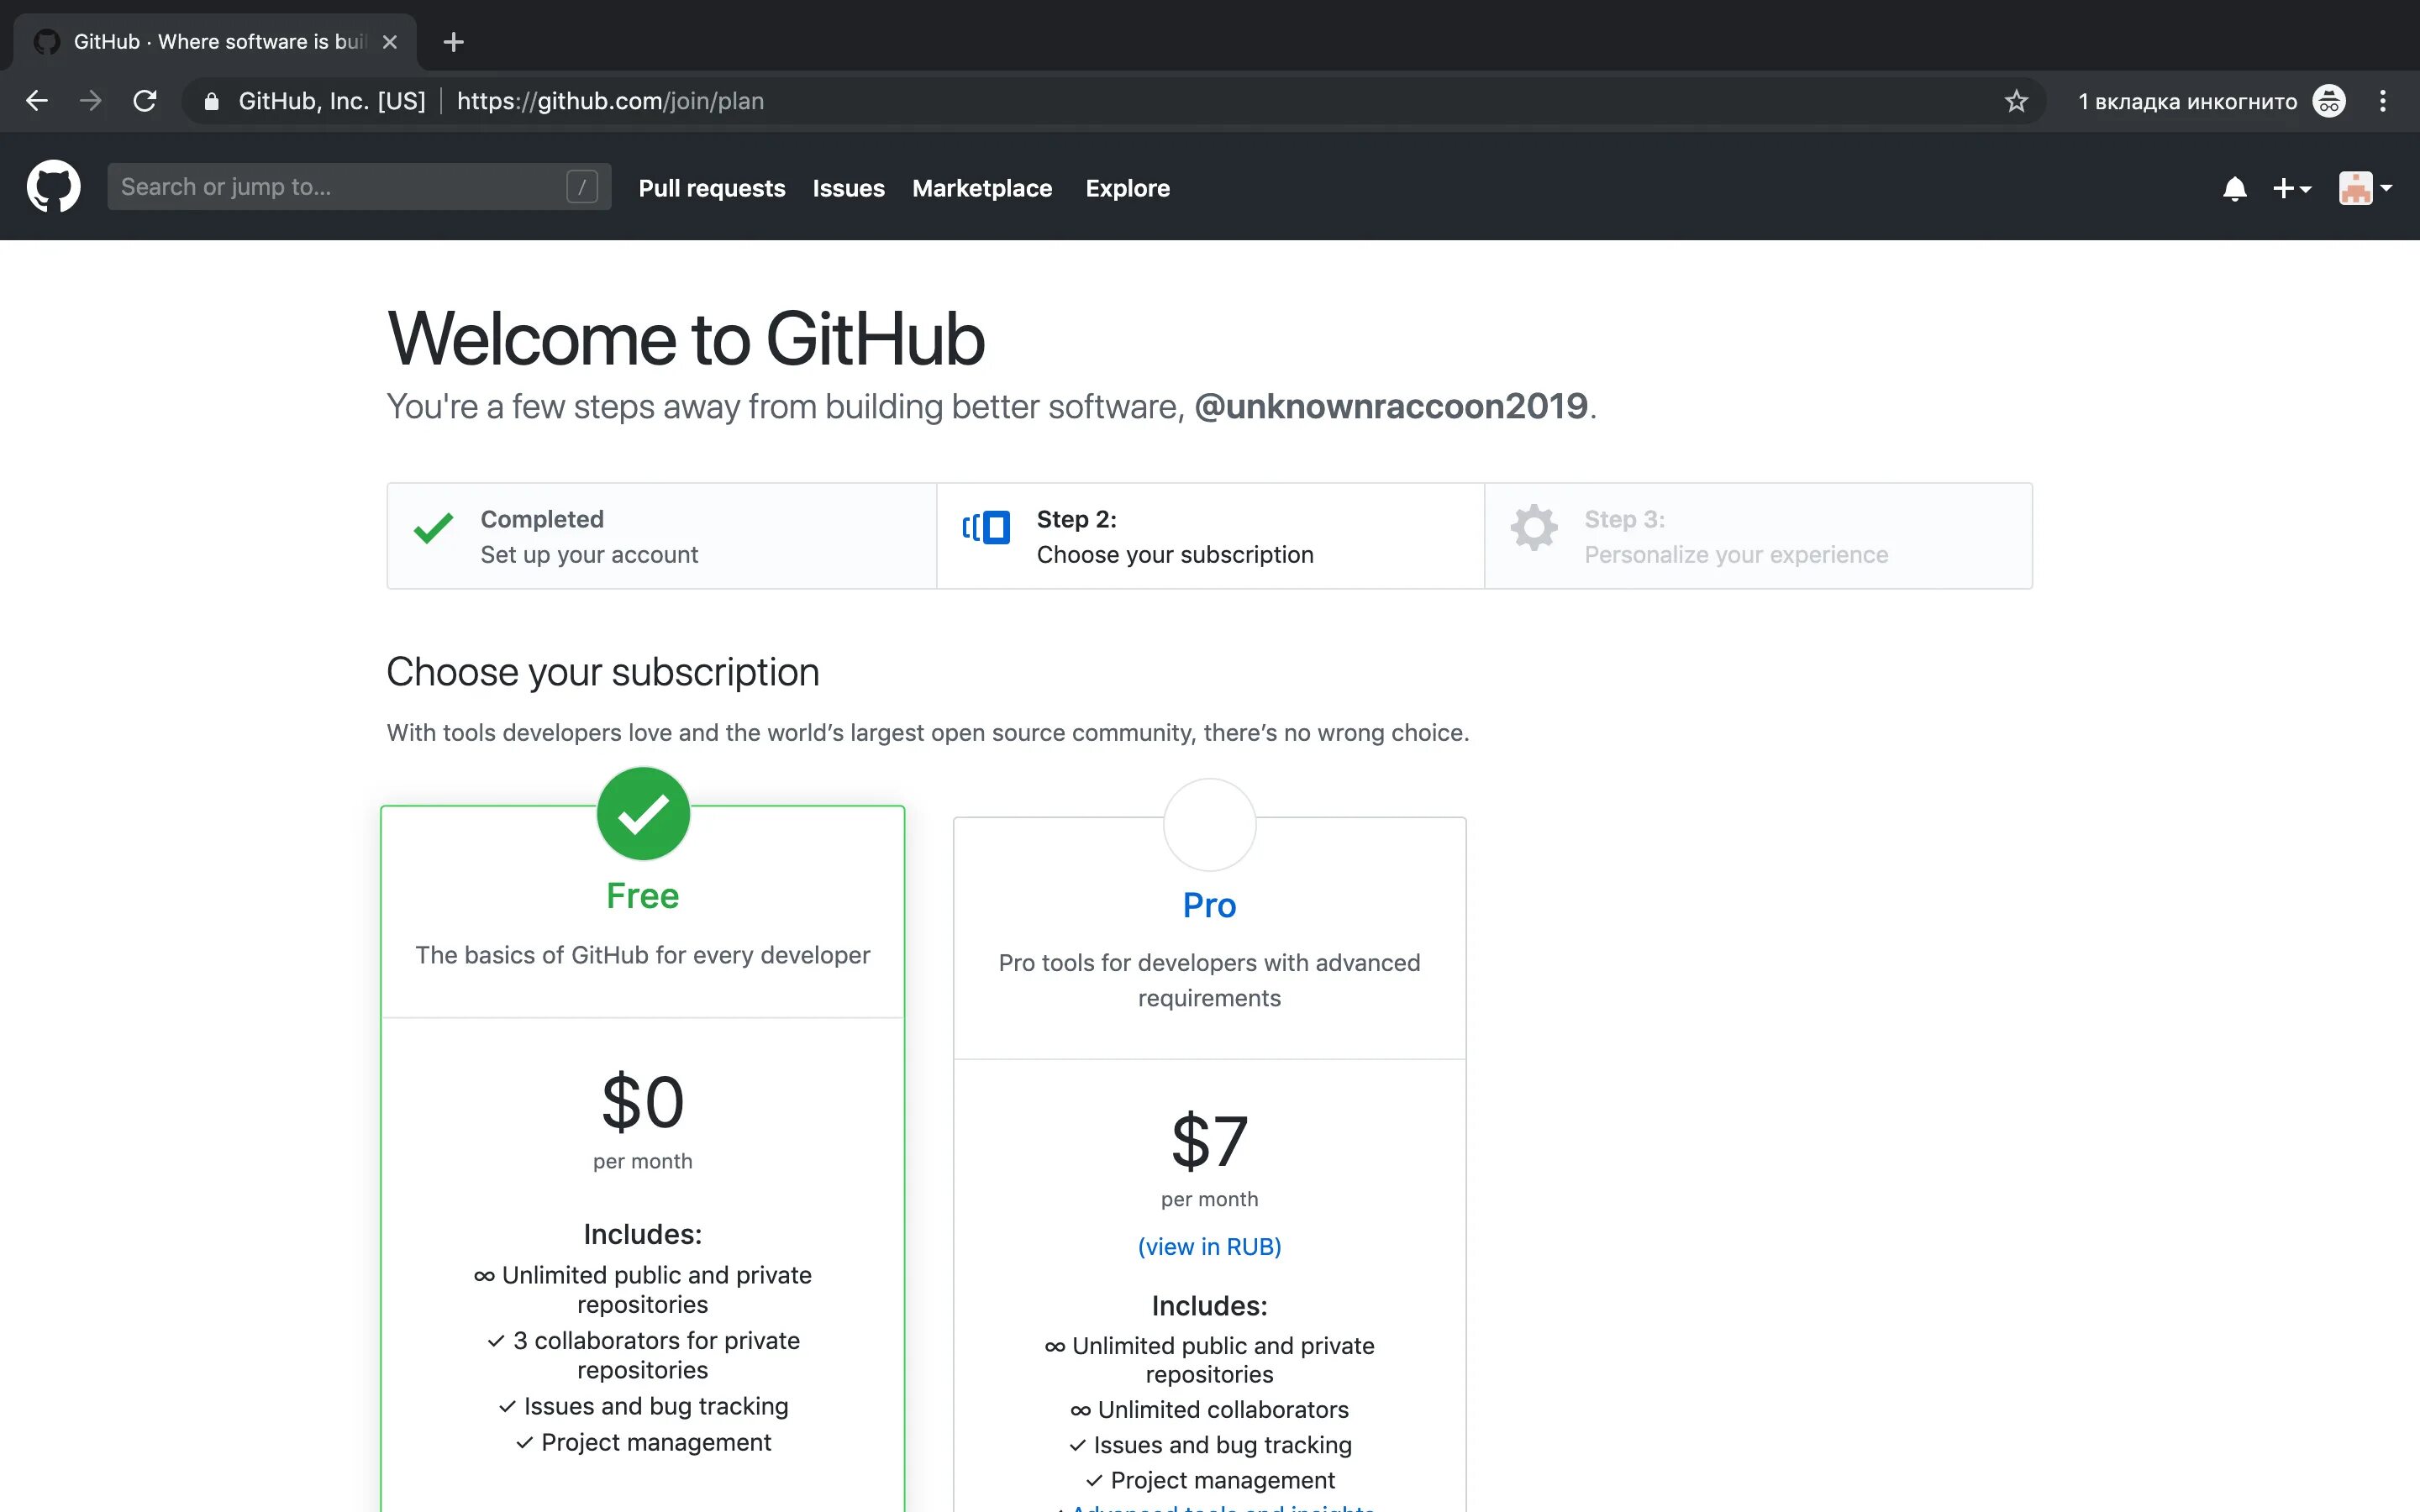Click the $7 price text

(1209, 1141)
